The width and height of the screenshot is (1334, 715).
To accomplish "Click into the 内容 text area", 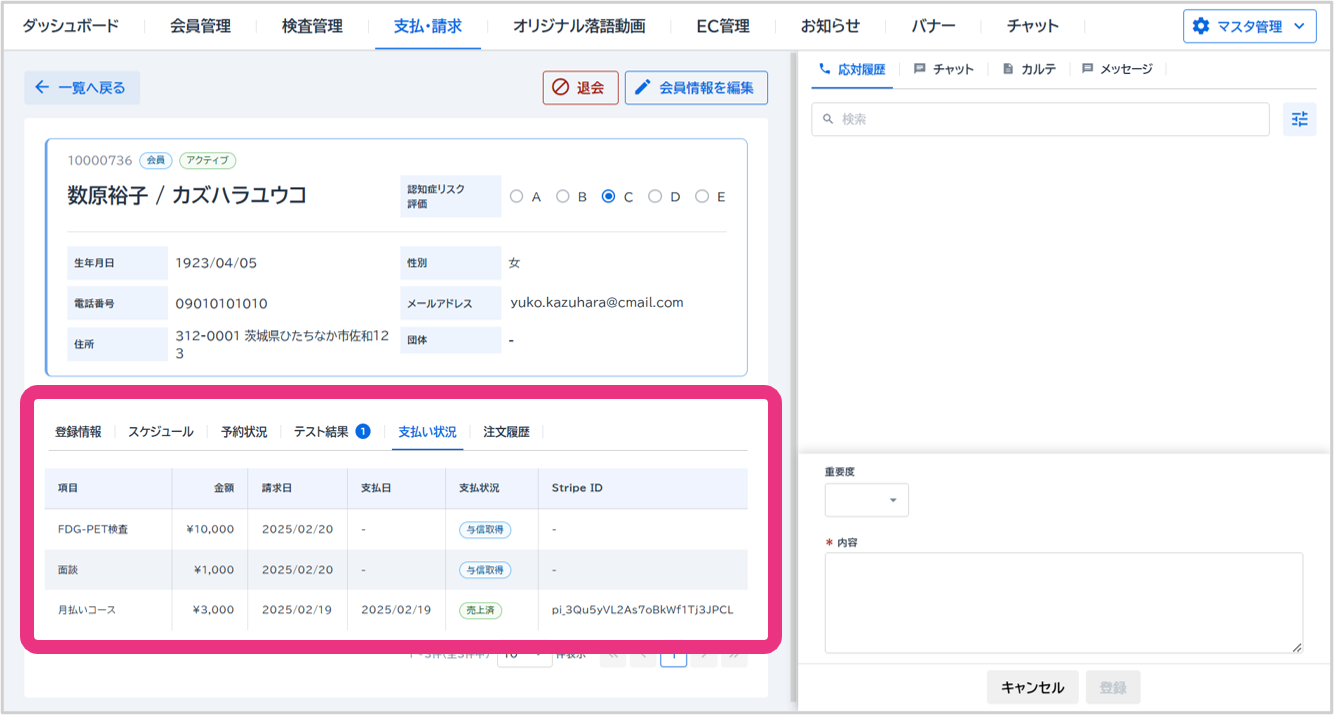I will click(x=1063, y=602).
